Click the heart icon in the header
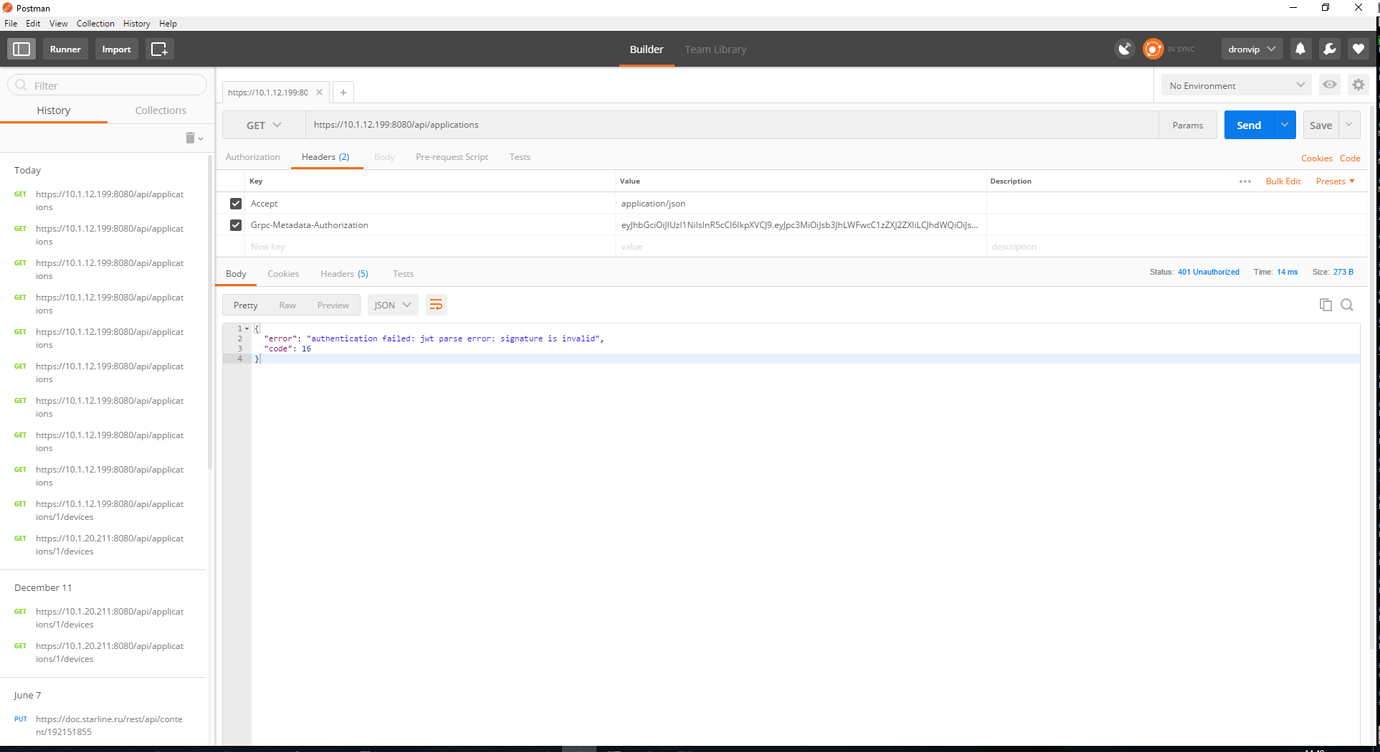 click(x=1357, y=48)
